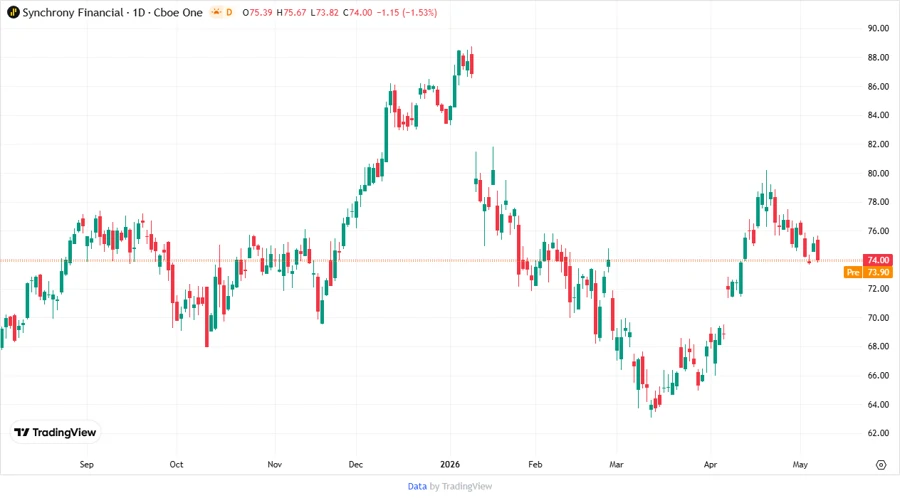Click the 70.00 price axis label

point(878,318)
